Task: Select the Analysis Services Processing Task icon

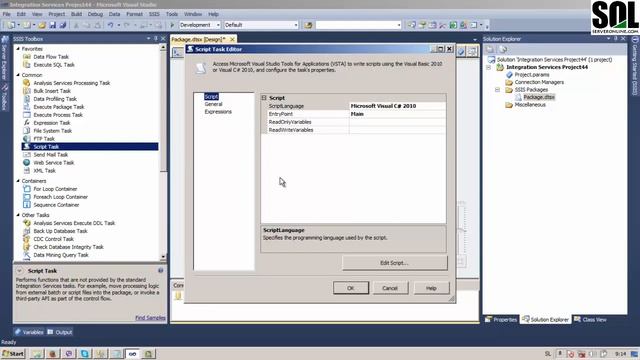Action: 27,83
